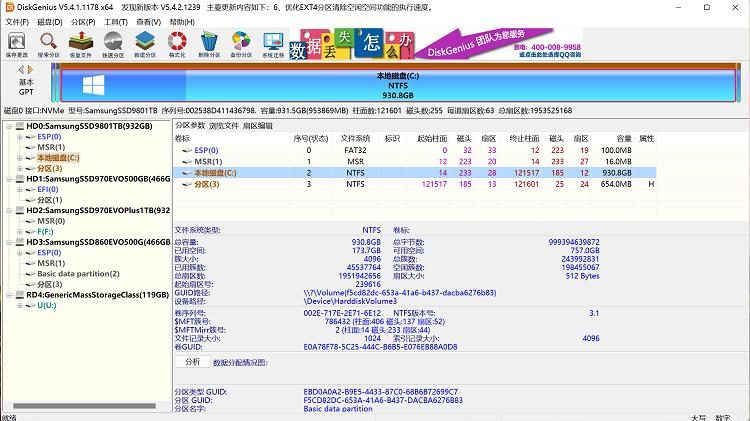
Task: Collapse the HD3 SamsungSSD860EVO500G disk node
Action: tap(9, 242)
